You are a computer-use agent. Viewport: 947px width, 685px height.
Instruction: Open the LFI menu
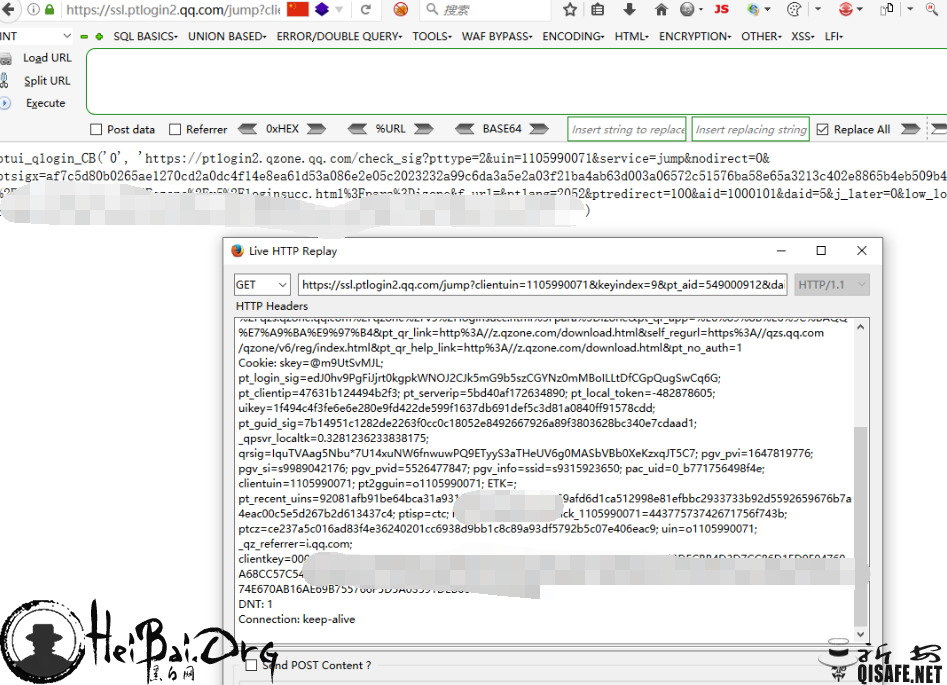(834, 36)
